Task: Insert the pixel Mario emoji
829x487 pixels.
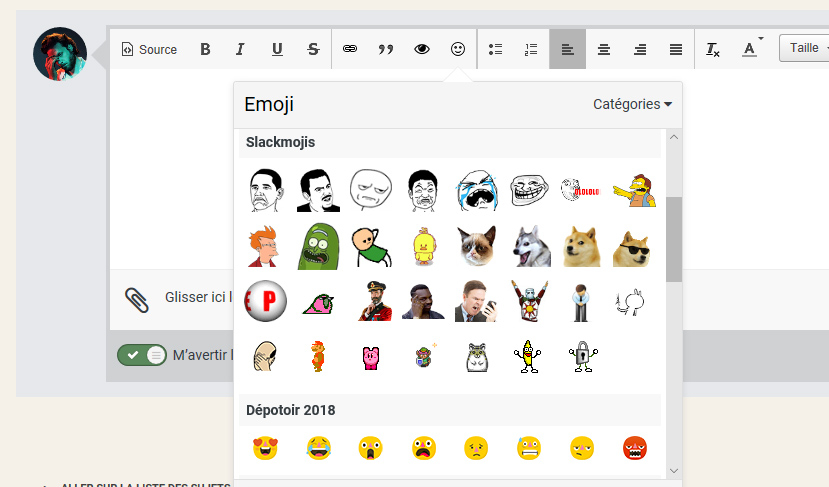Action: click(318, 356)
